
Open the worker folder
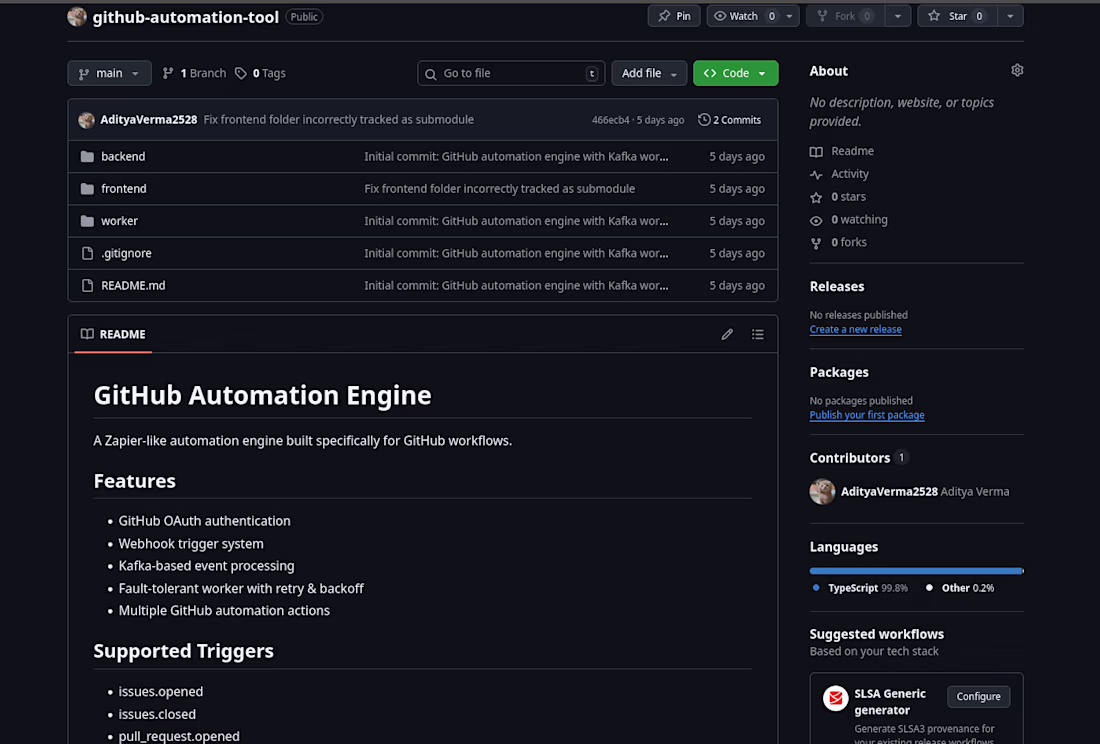[x=119, y=221]
